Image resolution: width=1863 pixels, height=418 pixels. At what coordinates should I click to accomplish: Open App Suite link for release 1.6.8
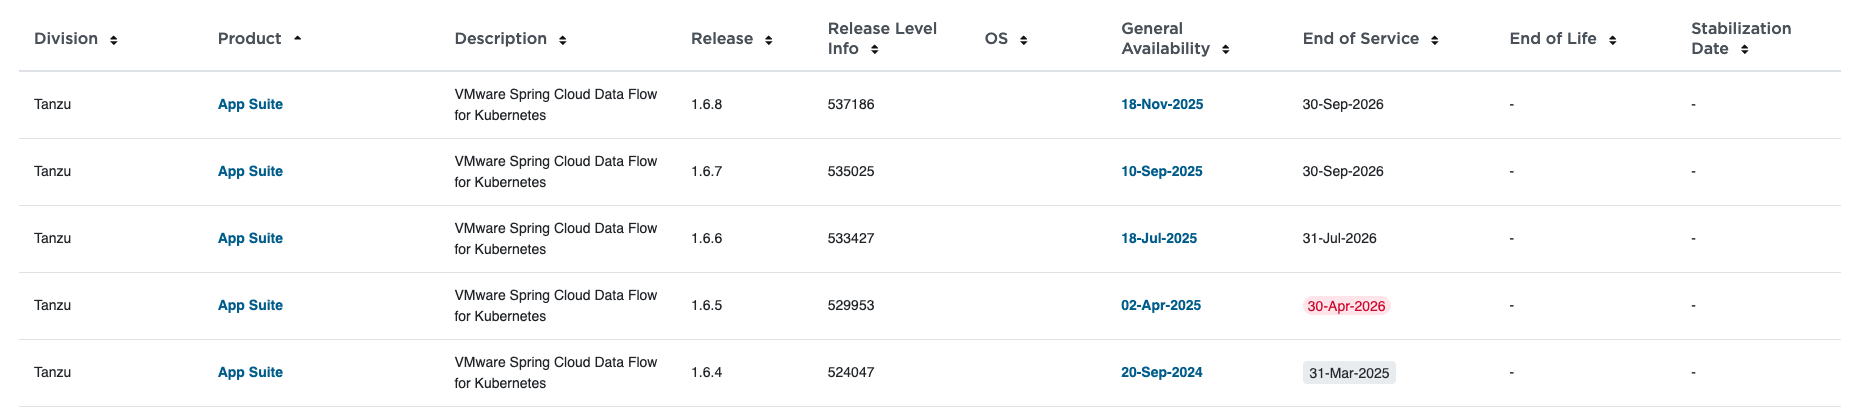(250, 105)
